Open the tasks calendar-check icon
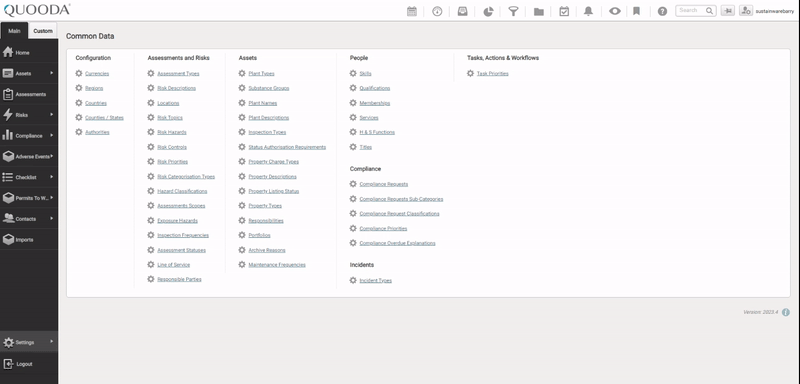The height and width of the screenshot is (384, 800). point(564,11)
